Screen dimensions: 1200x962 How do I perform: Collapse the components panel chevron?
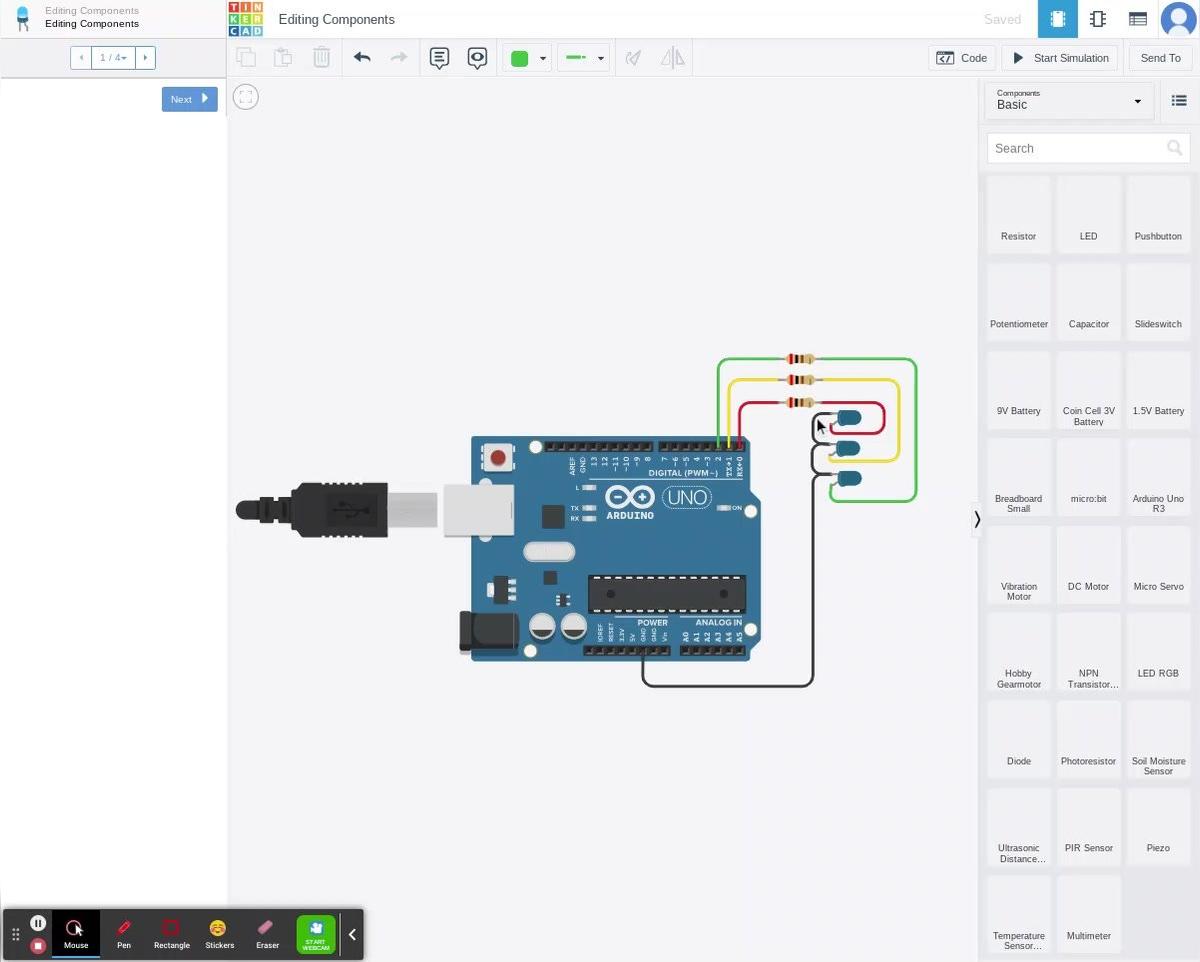coord(977,519)
